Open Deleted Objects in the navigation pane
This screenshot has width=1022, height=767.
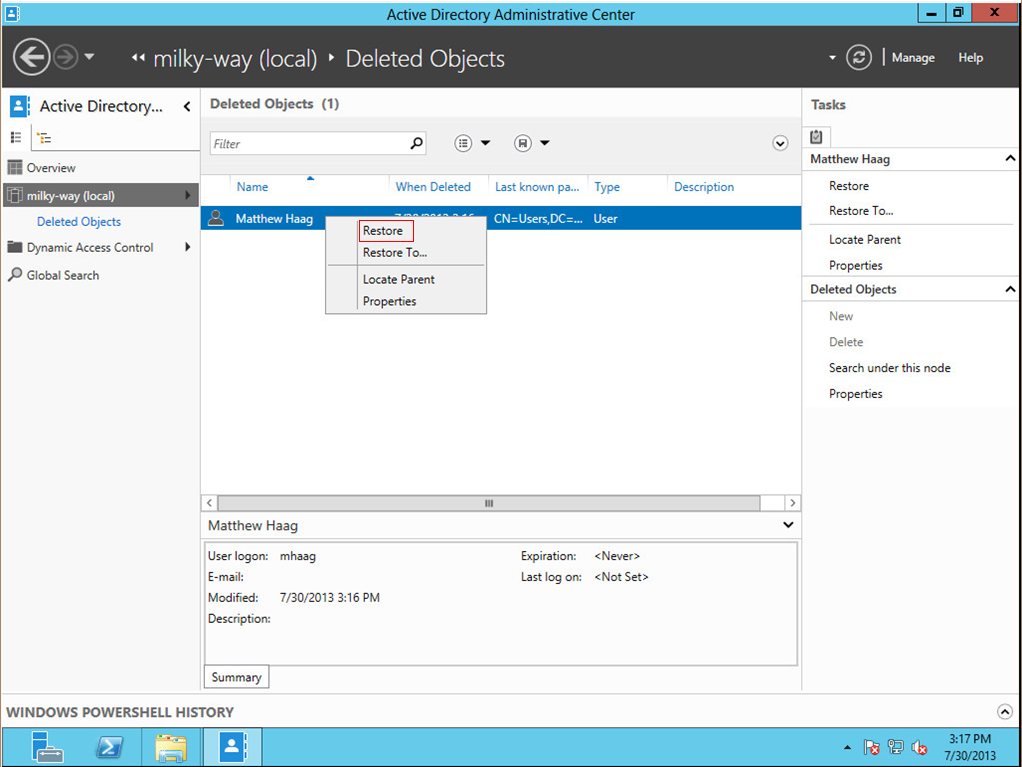tap(79, 222)
